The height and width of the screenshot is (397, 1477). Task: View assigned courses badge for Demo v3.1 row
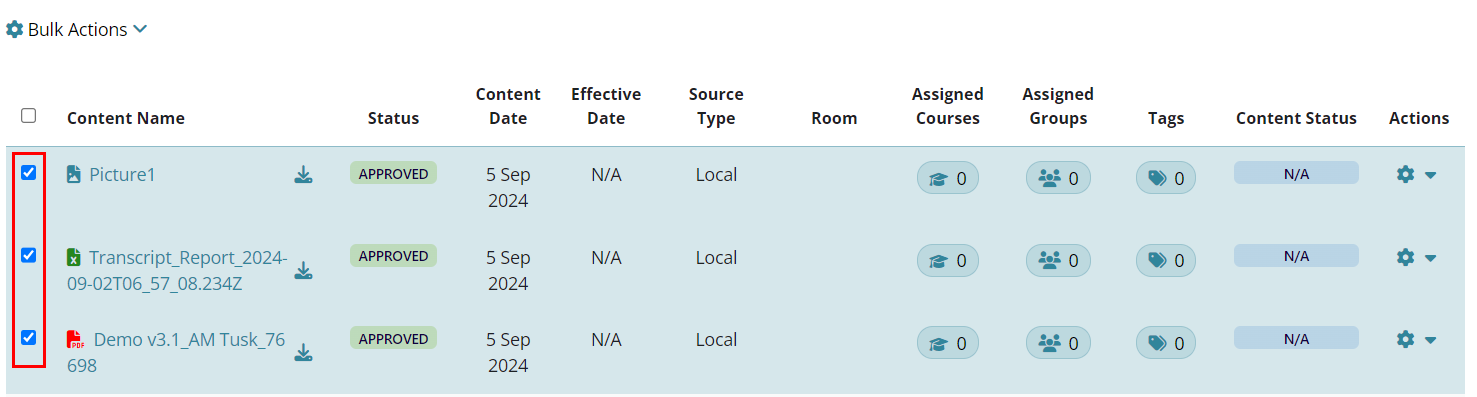click(948, 343)
